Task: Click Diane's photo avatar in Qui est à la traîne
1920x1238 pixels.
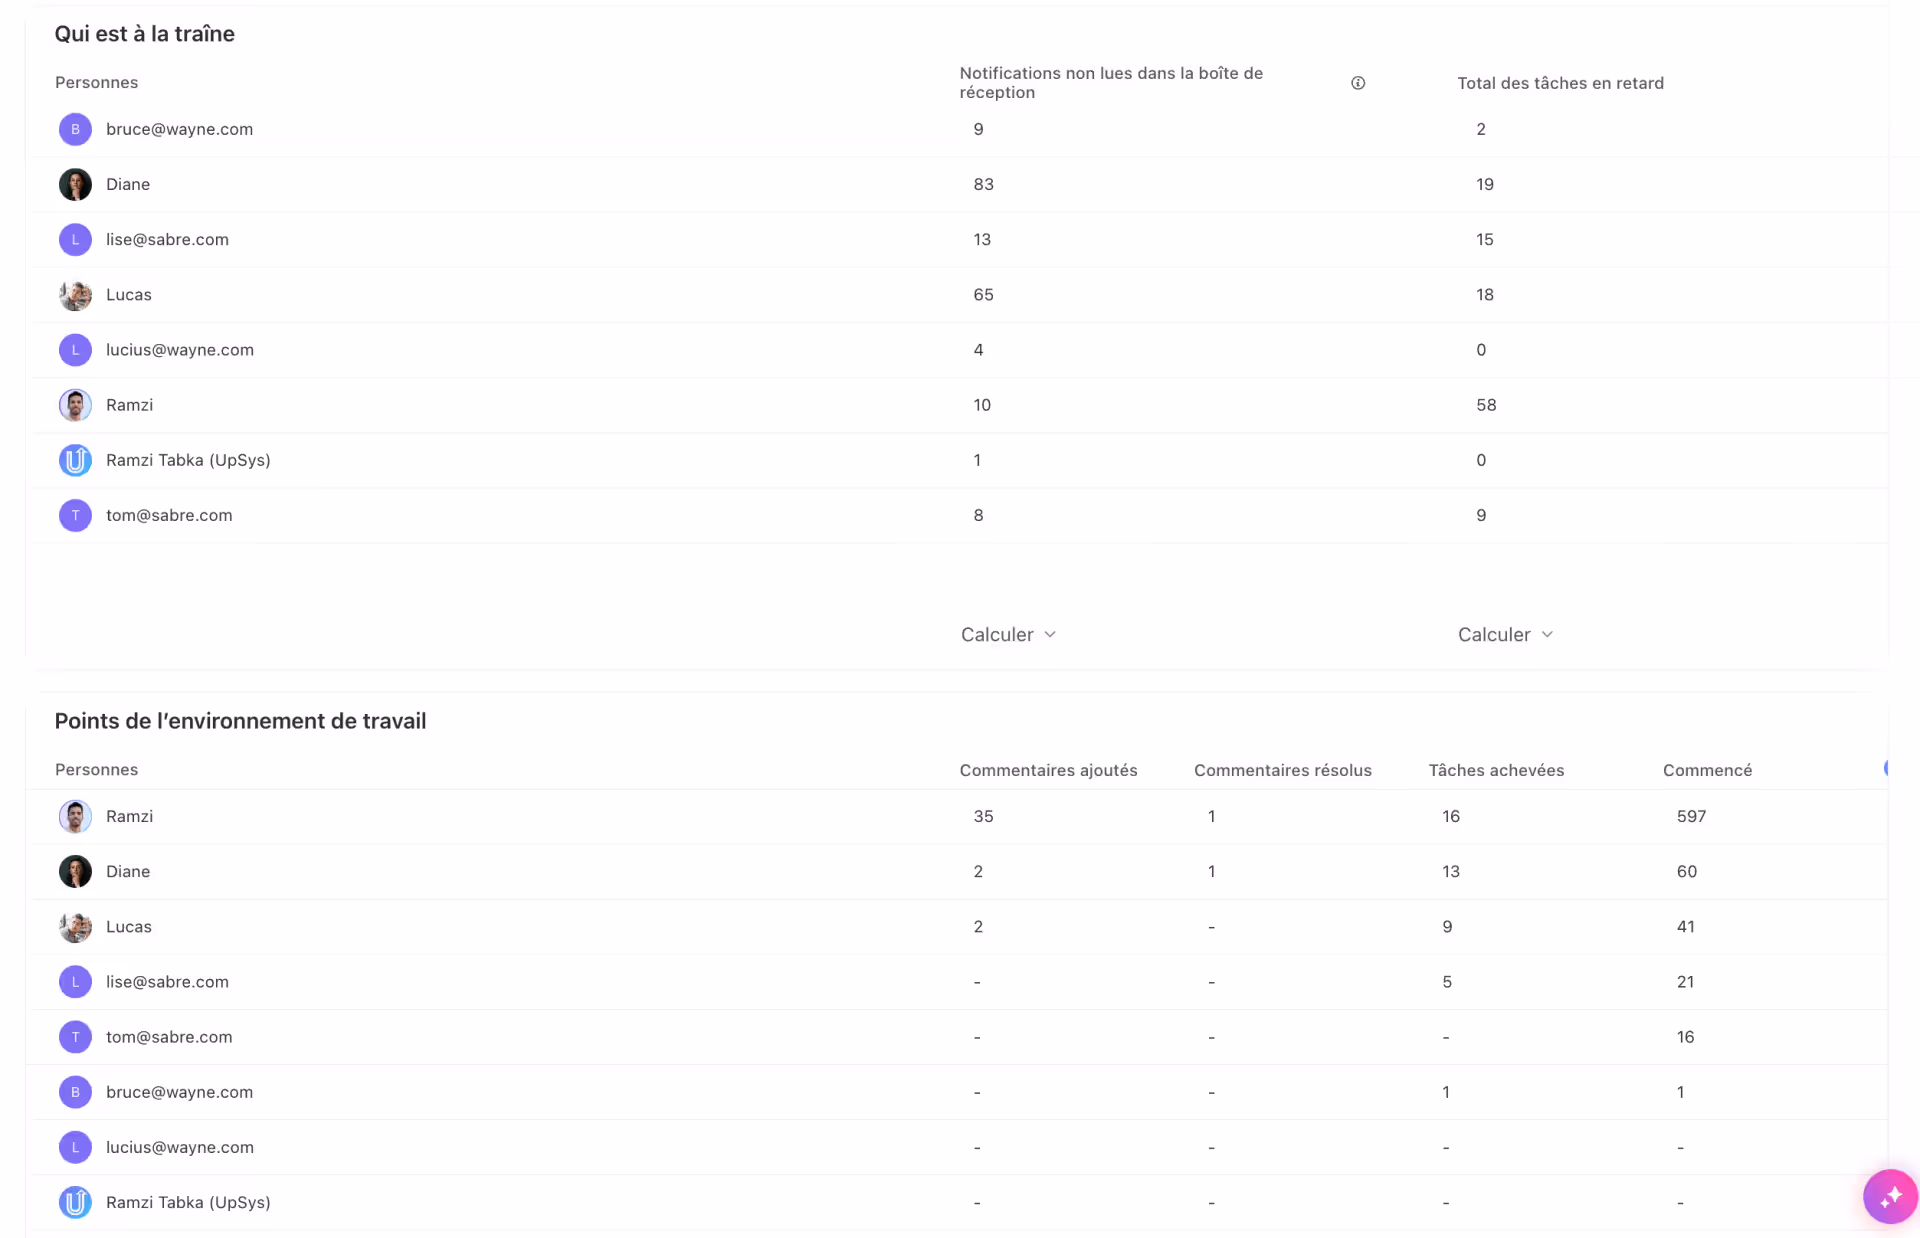Action: pos(75,185)
